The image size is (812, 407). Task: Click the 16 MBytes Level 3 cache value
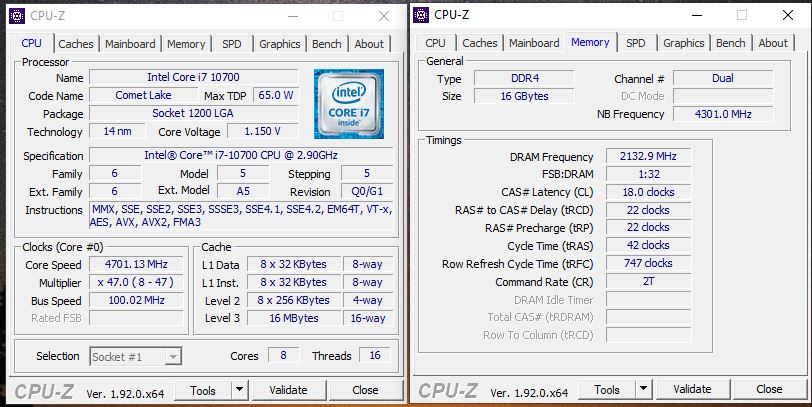(294, 318)
